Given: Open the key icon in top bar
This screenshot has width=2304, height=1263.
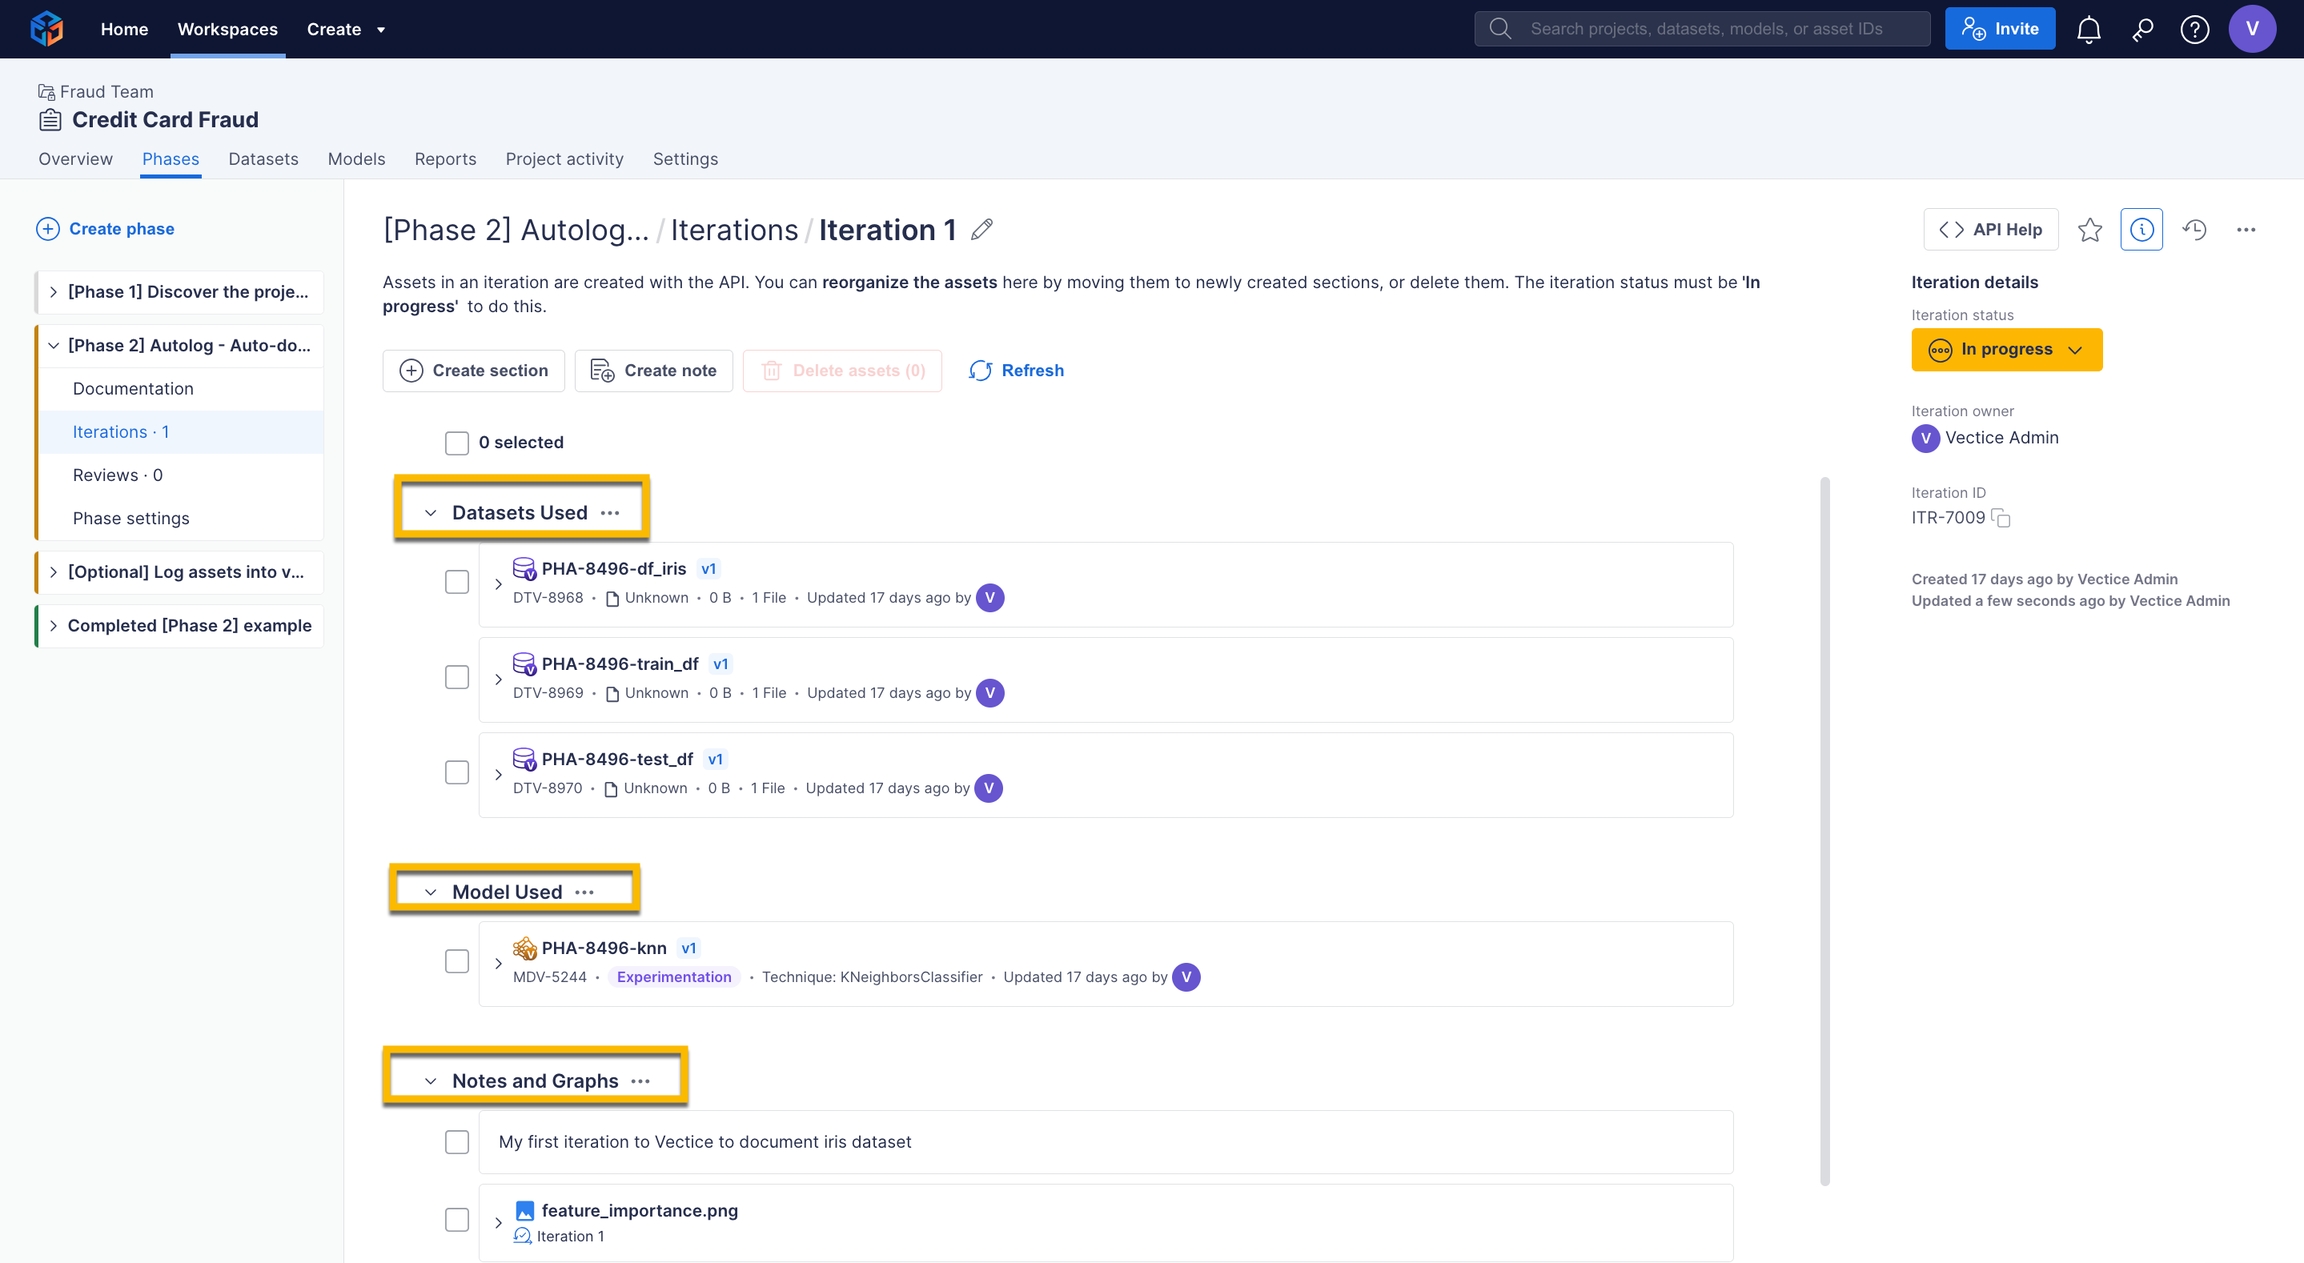Looking at the screenshot, I should tap(2142, 30).
